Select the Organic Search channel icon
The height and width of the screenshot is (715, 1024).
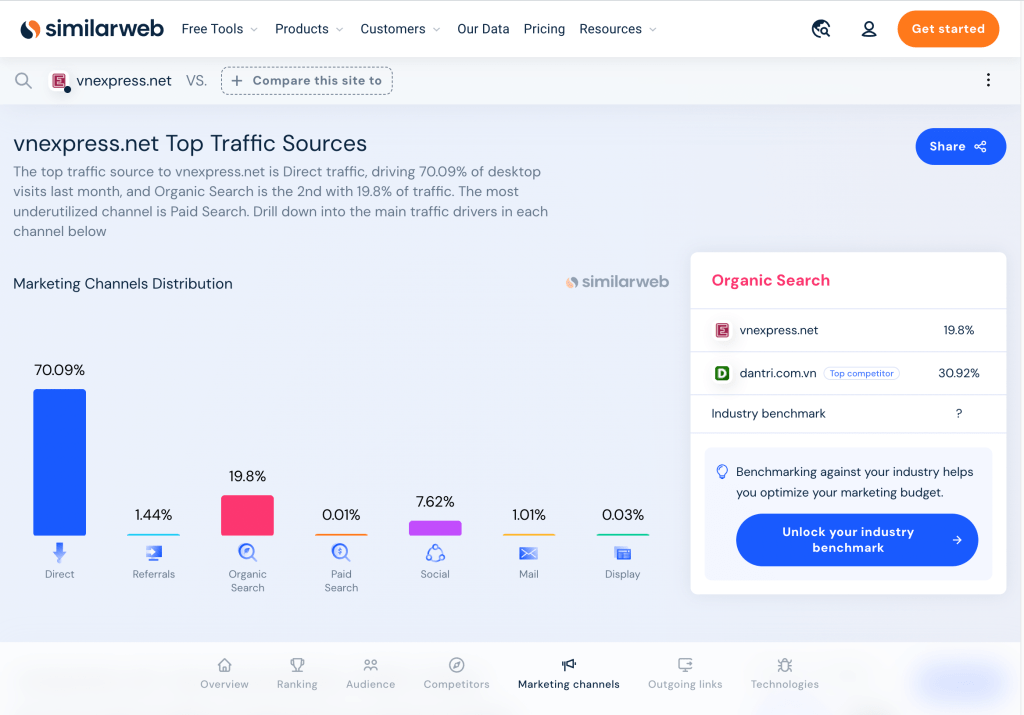pos(247,552)
